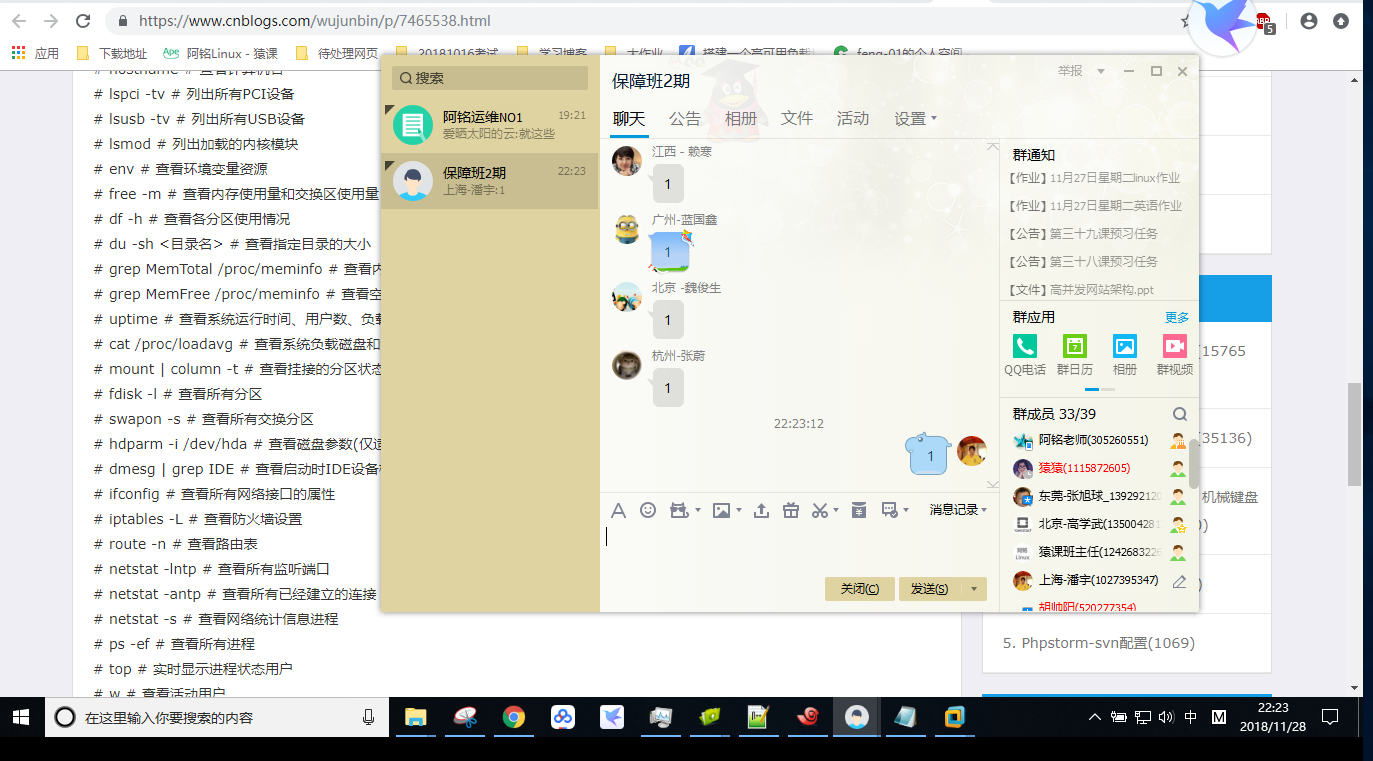Open the 下载地址 bookmark
The width and height of the screenshot is (1373, 761).
tap(112, 53)
